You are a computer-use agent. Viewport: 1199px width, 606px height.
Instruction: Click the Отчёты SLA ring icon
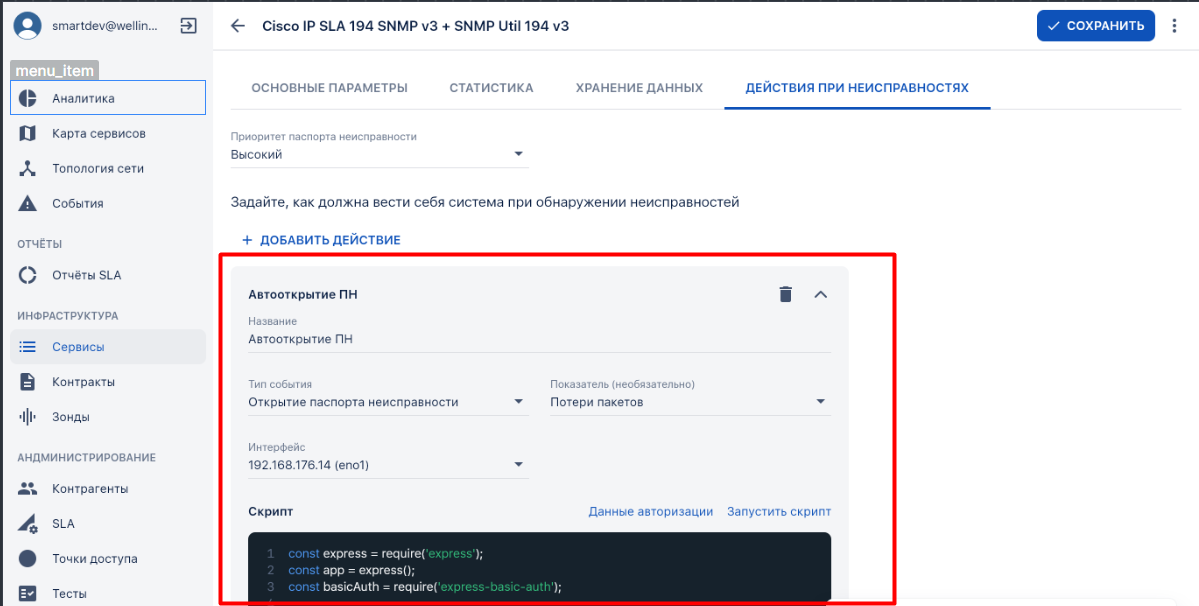click(28, 275)
